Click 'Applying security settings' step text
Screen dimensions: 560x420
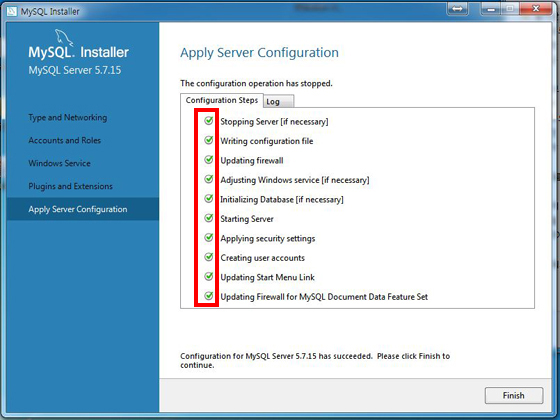[x=268, y=239]
